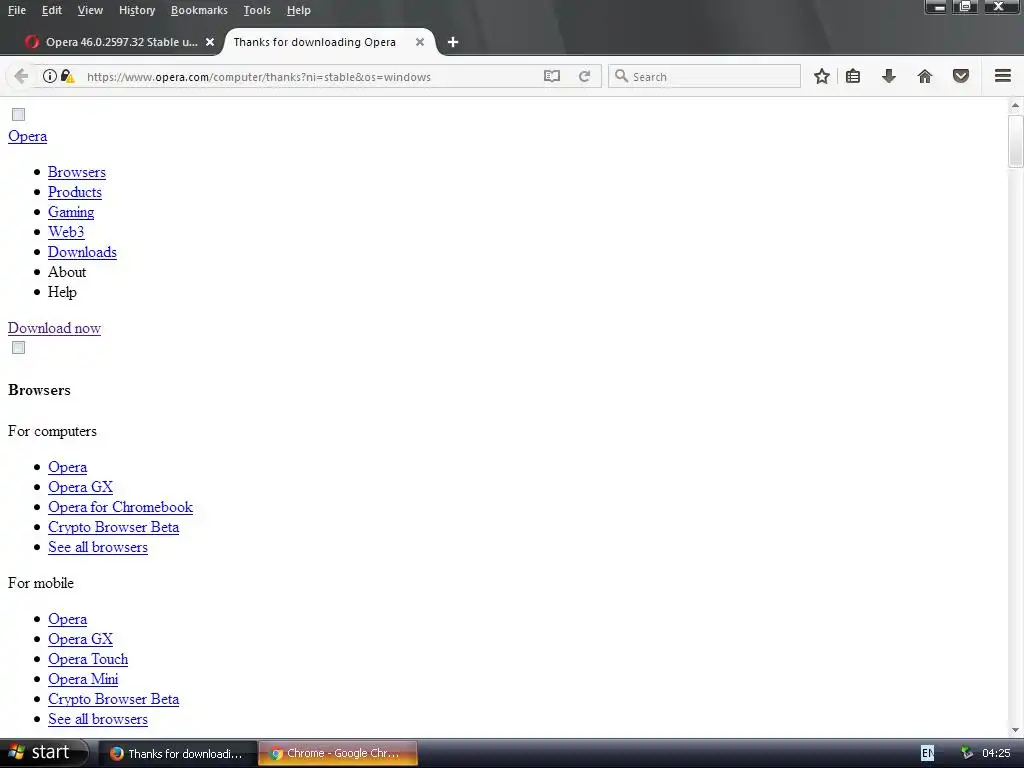Close the Thanks for downloading Opera tab
Image resolution: width=1024 pixels, height=768 pixels.
coord(420,42)
